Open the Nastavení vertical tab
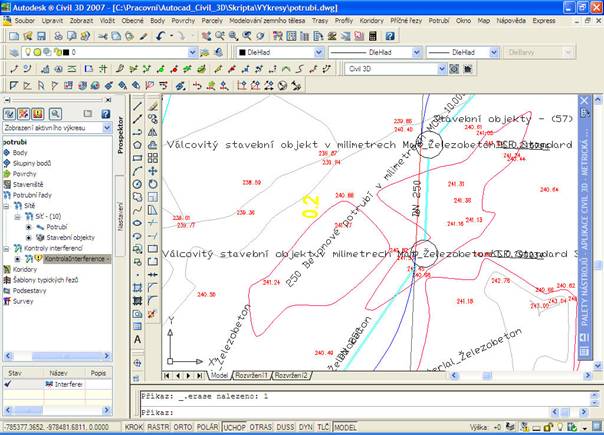The height and width of the screenshot is (435, 604). click(x=122, y=216)
